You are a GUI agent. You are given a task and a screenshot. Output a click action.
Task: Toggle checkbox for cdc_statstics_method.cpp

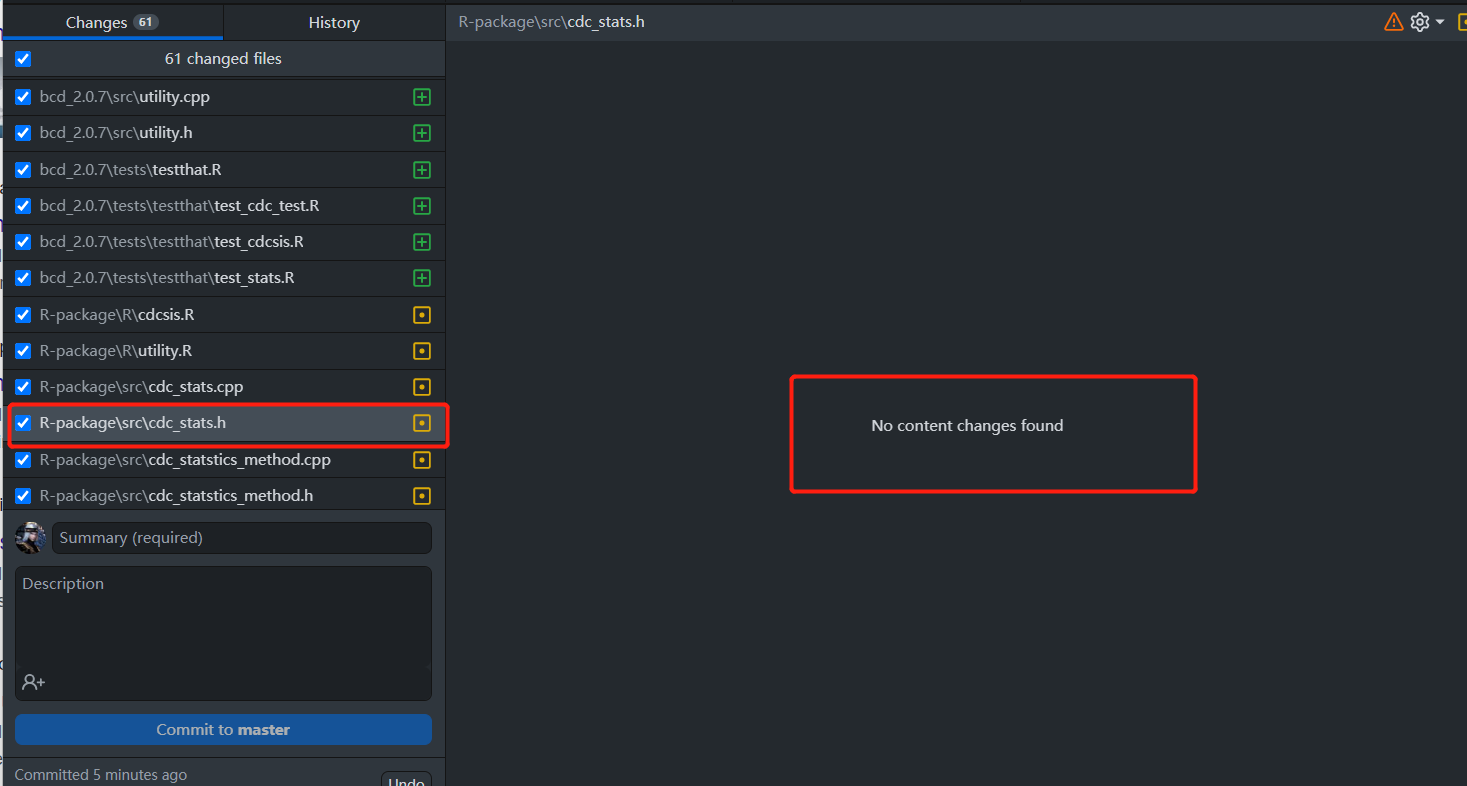pos(23,460)
